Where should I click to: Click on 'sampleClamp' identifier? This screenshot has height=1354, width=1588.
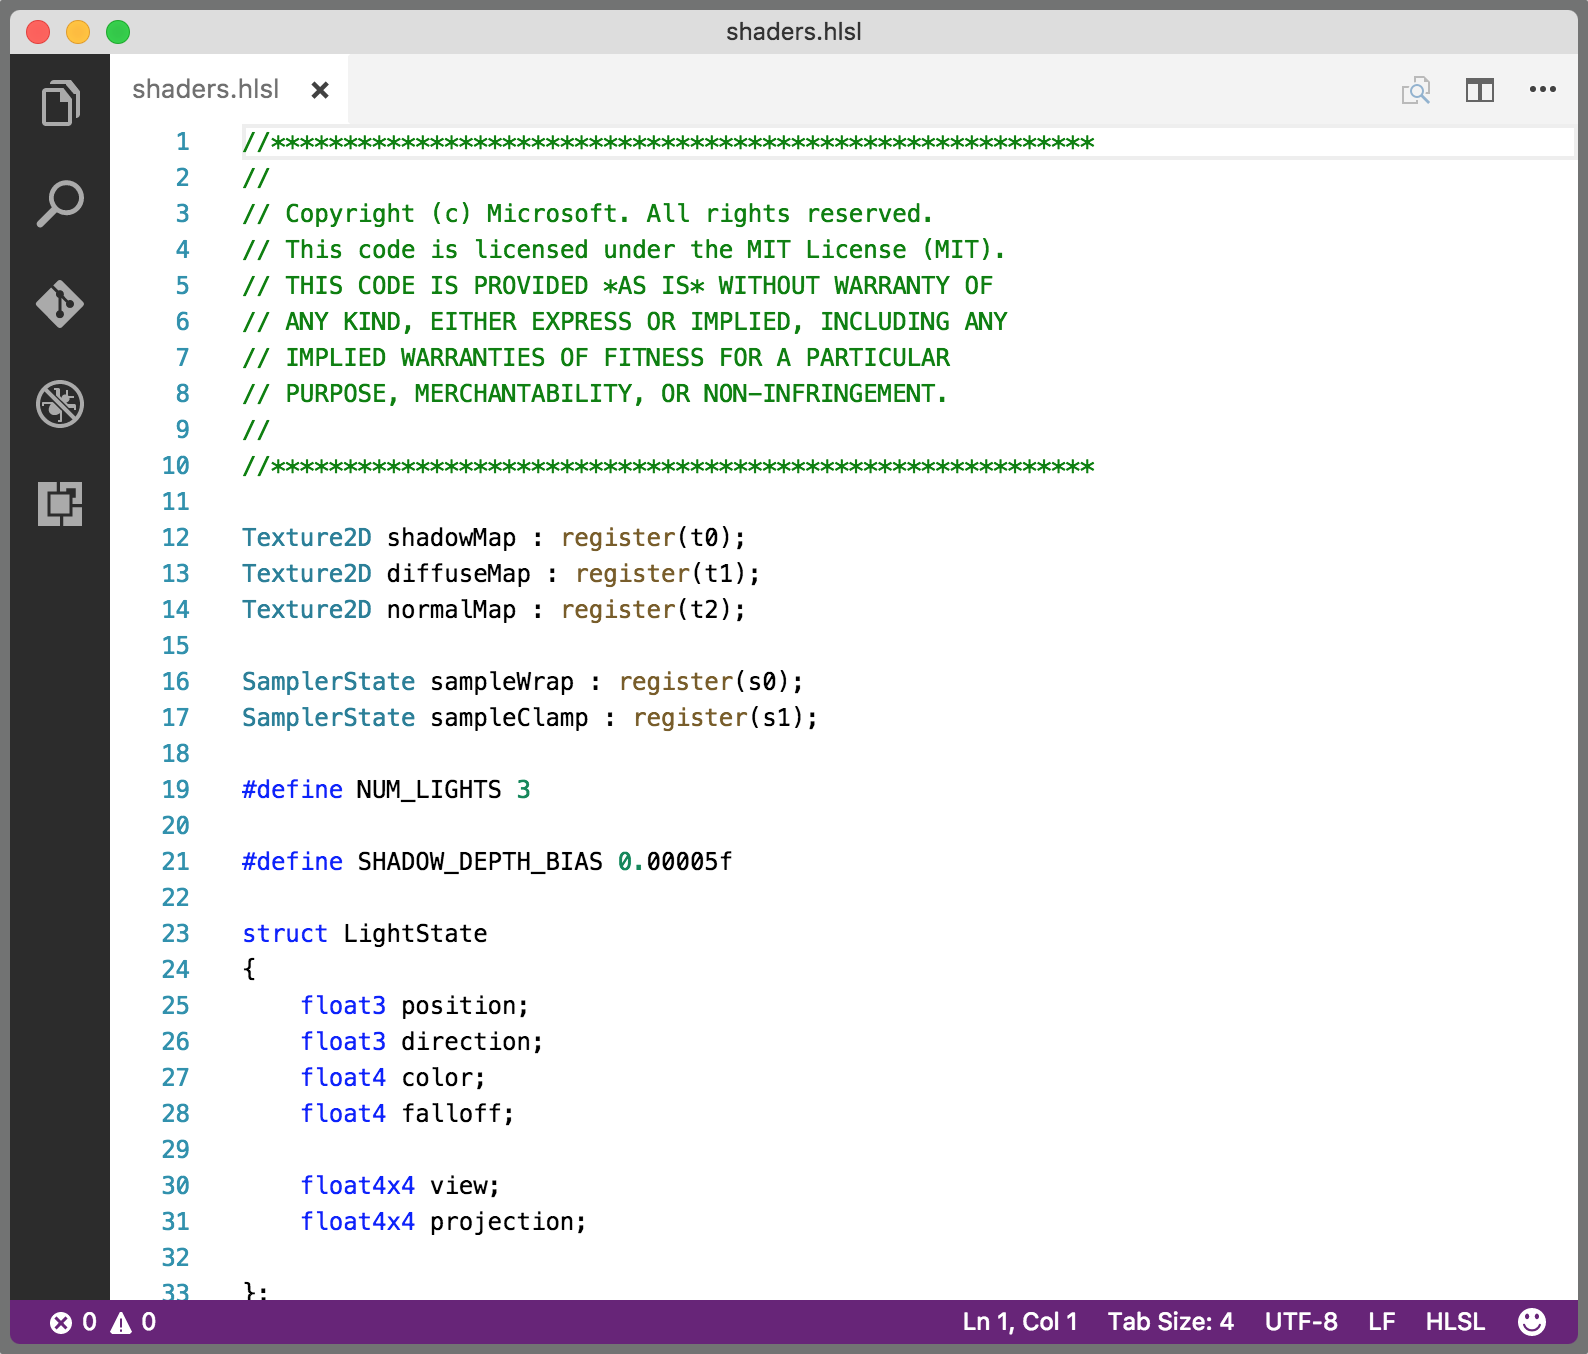pyautogui.click(x=509, y=718)
